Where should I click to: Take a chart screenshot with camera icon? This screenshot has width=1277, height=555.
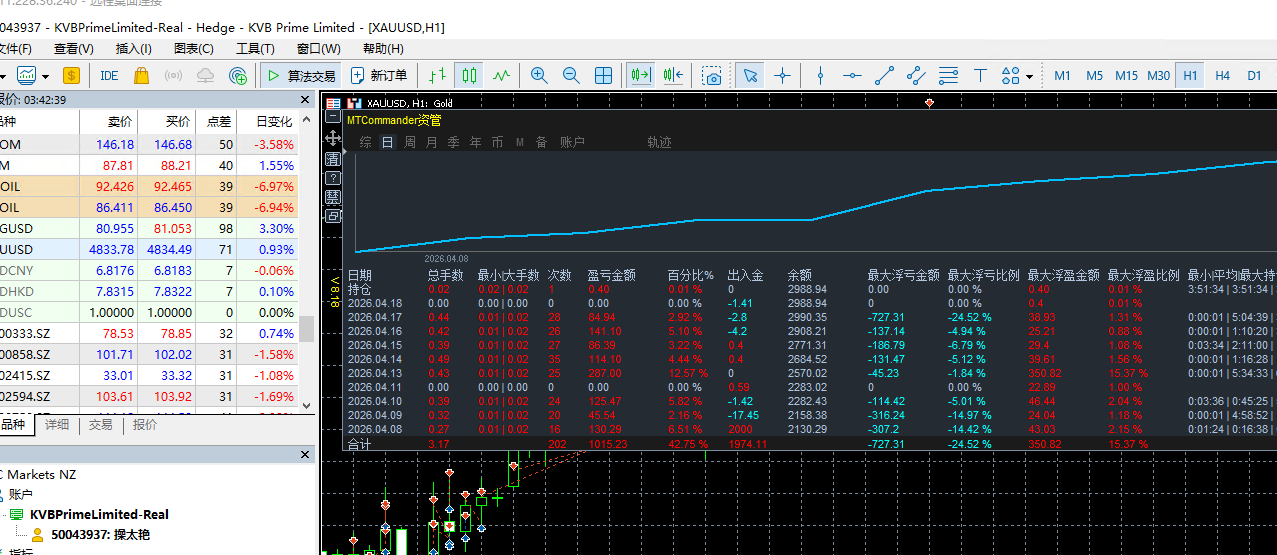tap(711, 75)
